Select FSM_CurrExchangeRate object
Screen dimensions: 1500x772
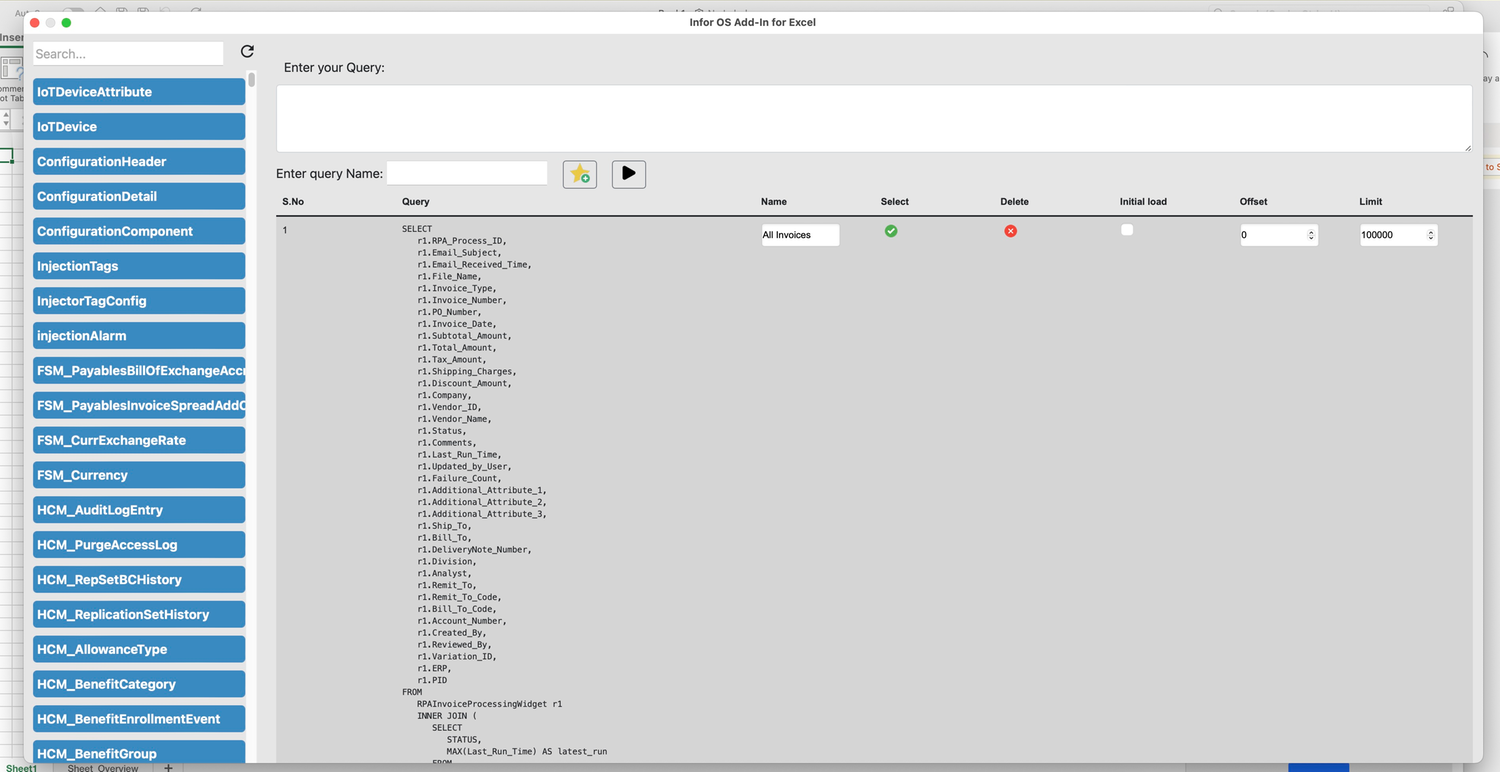click(139, 440)
